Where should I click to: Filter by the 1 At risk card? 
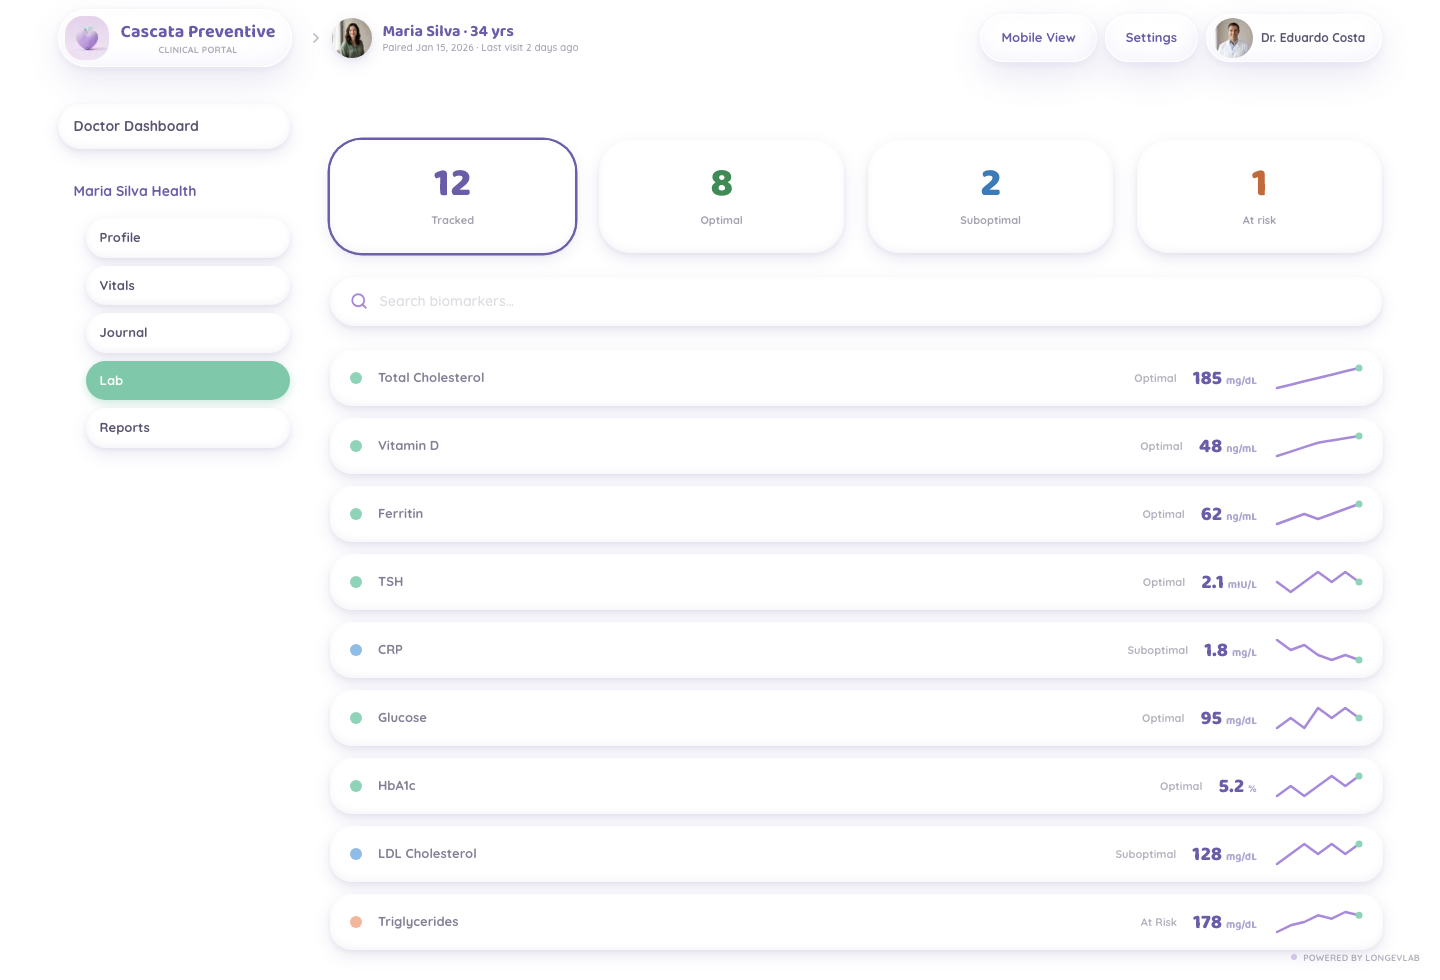(x=1259, y=196)
